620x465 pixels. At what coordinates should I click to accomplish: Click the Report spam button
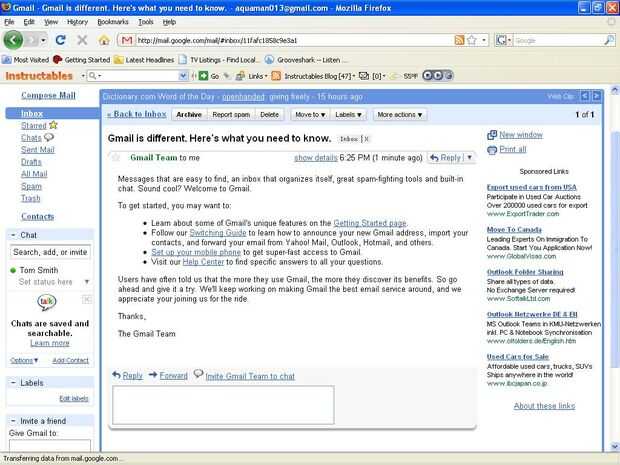coord(231,115)
